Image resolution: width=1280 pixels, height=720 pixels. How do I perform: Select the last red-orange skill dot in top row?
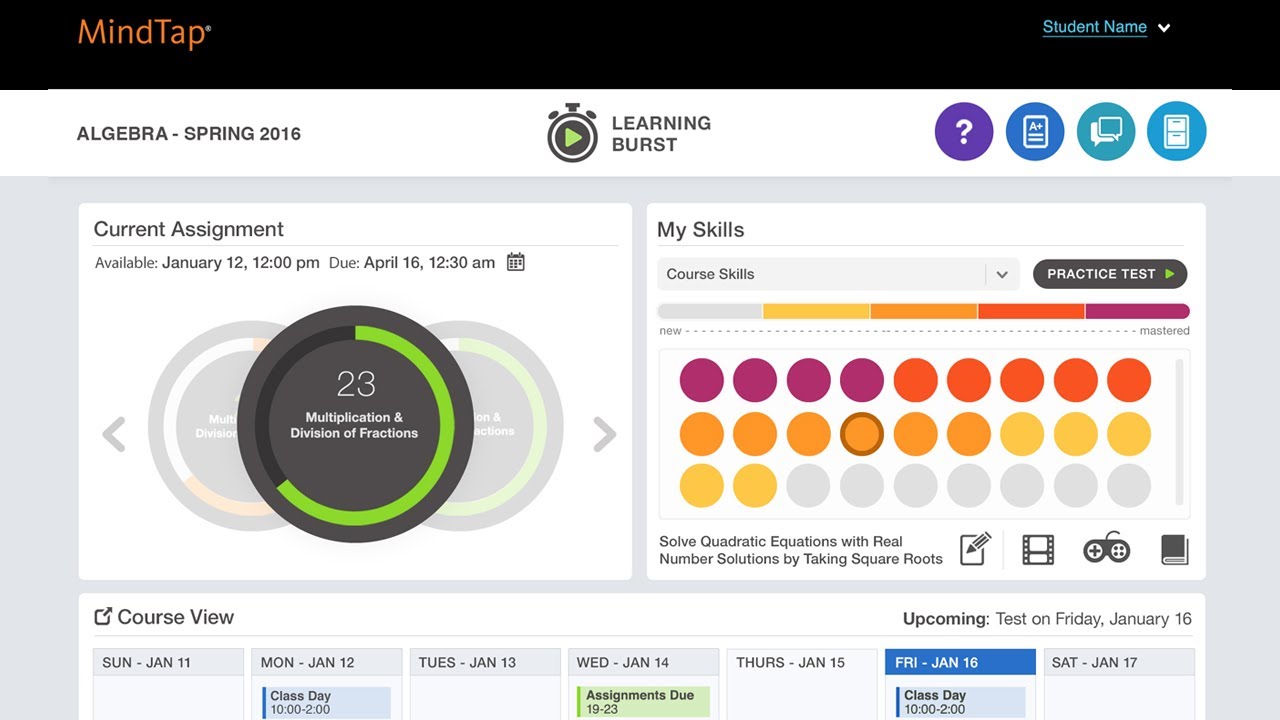pyautogui.click(x=1129, y=381)
